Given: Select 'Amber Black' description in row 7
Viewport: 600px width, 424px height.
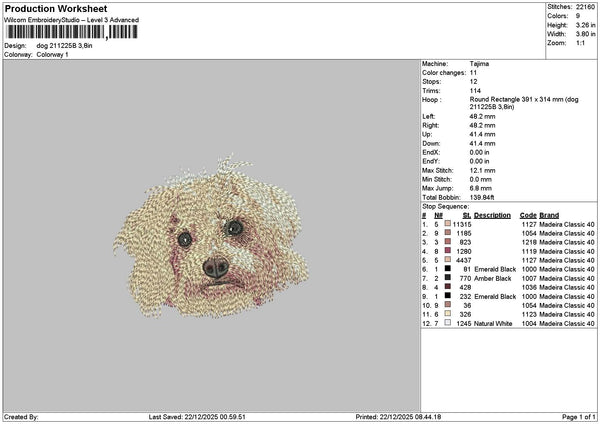Looking at the screenshot, I should pyautogui.click(x=492, y=279).
